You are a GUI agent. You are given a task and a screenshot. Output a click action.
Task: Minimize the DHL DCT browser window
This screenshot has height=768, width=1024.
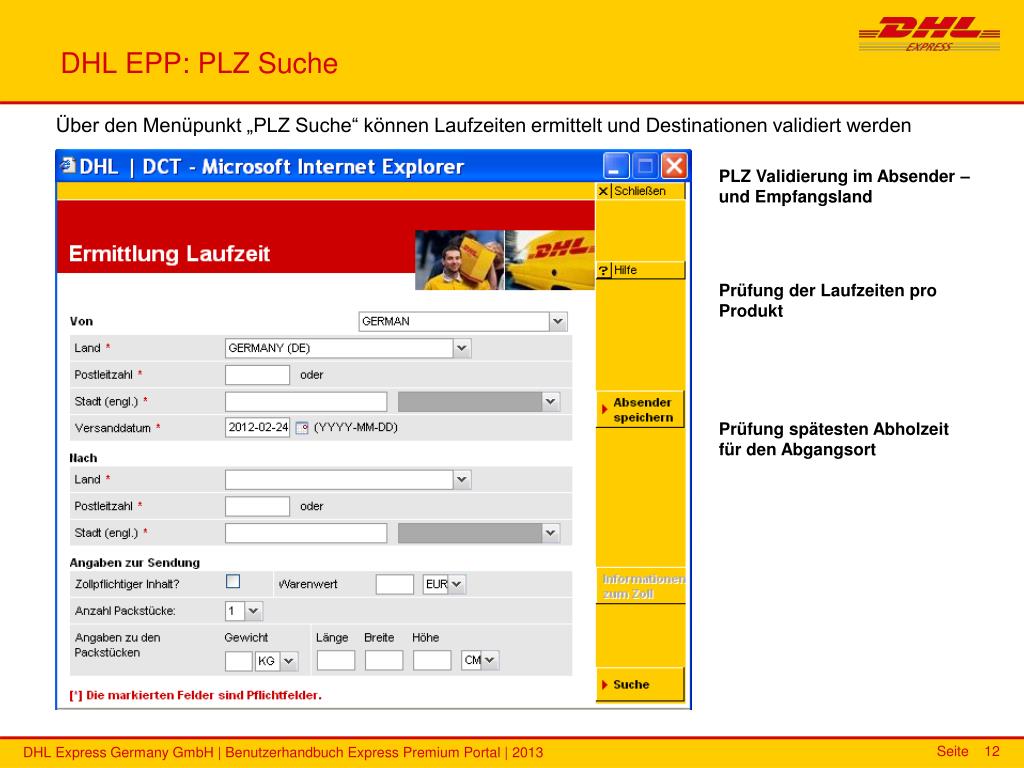(616, 166)
